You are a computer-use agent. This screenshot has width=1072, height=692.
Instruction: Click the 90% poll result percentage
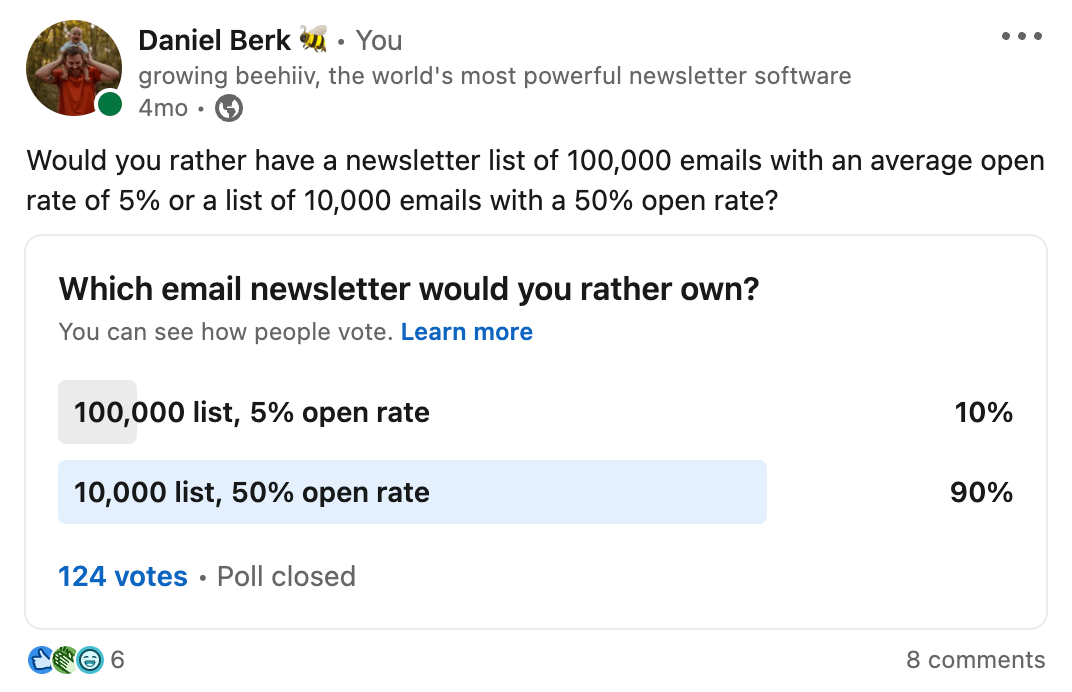coord(981,492)
